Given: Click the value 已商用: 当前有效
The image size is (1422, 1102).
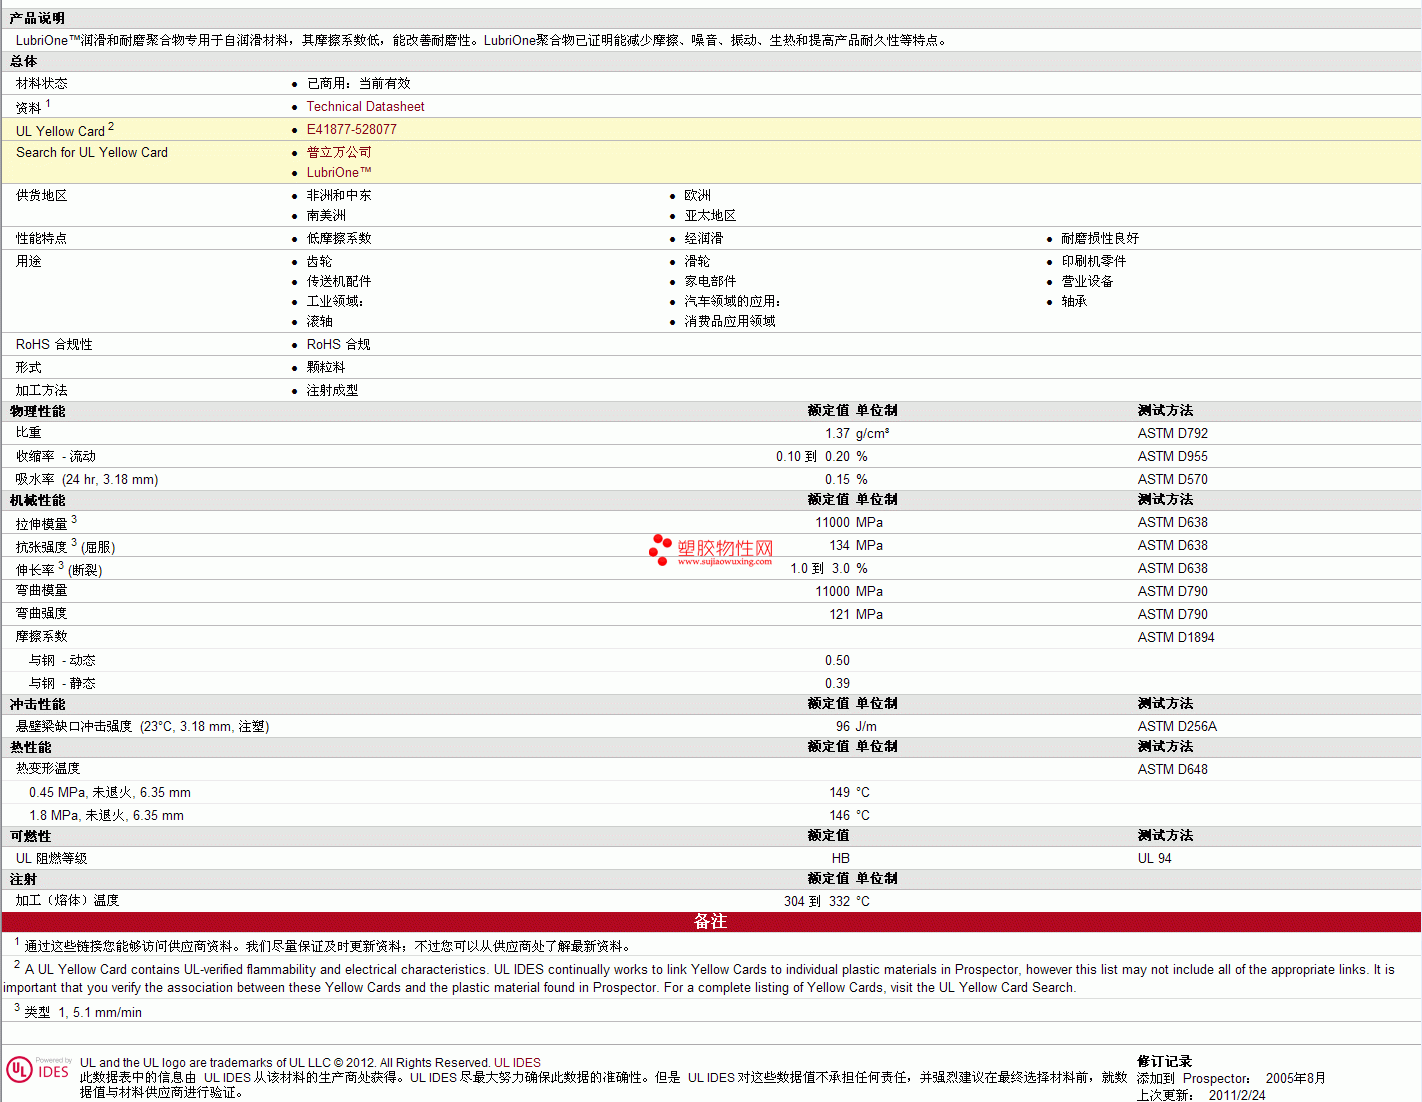Looking at the screenshot, I should 358,83.
